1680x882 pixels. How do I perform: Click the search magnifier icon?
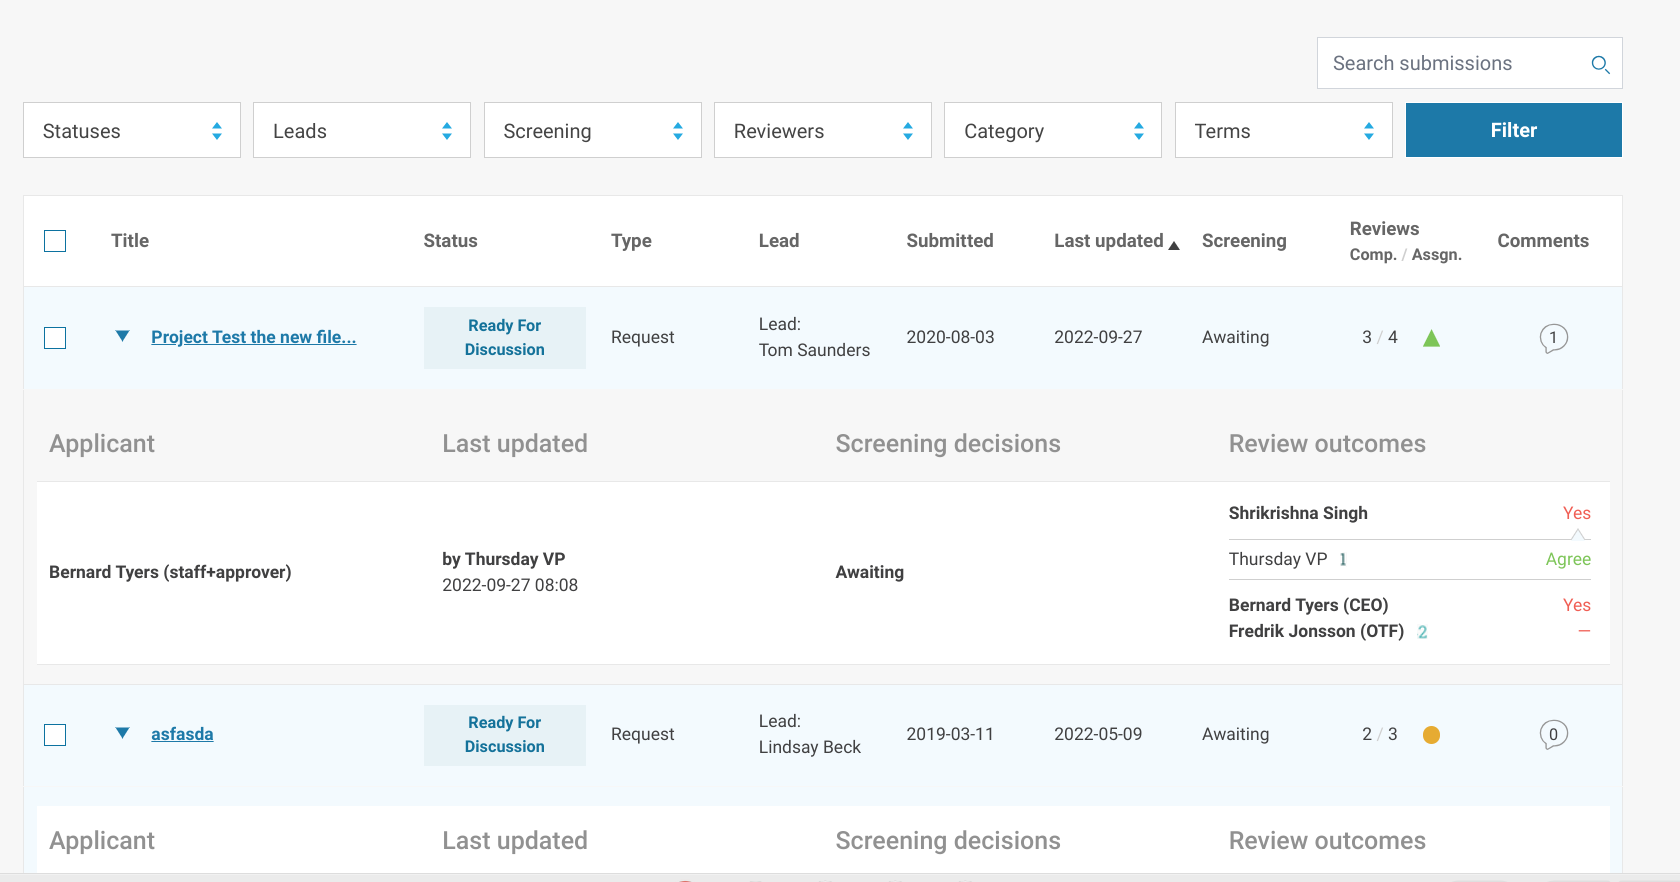pos(1600,64)
